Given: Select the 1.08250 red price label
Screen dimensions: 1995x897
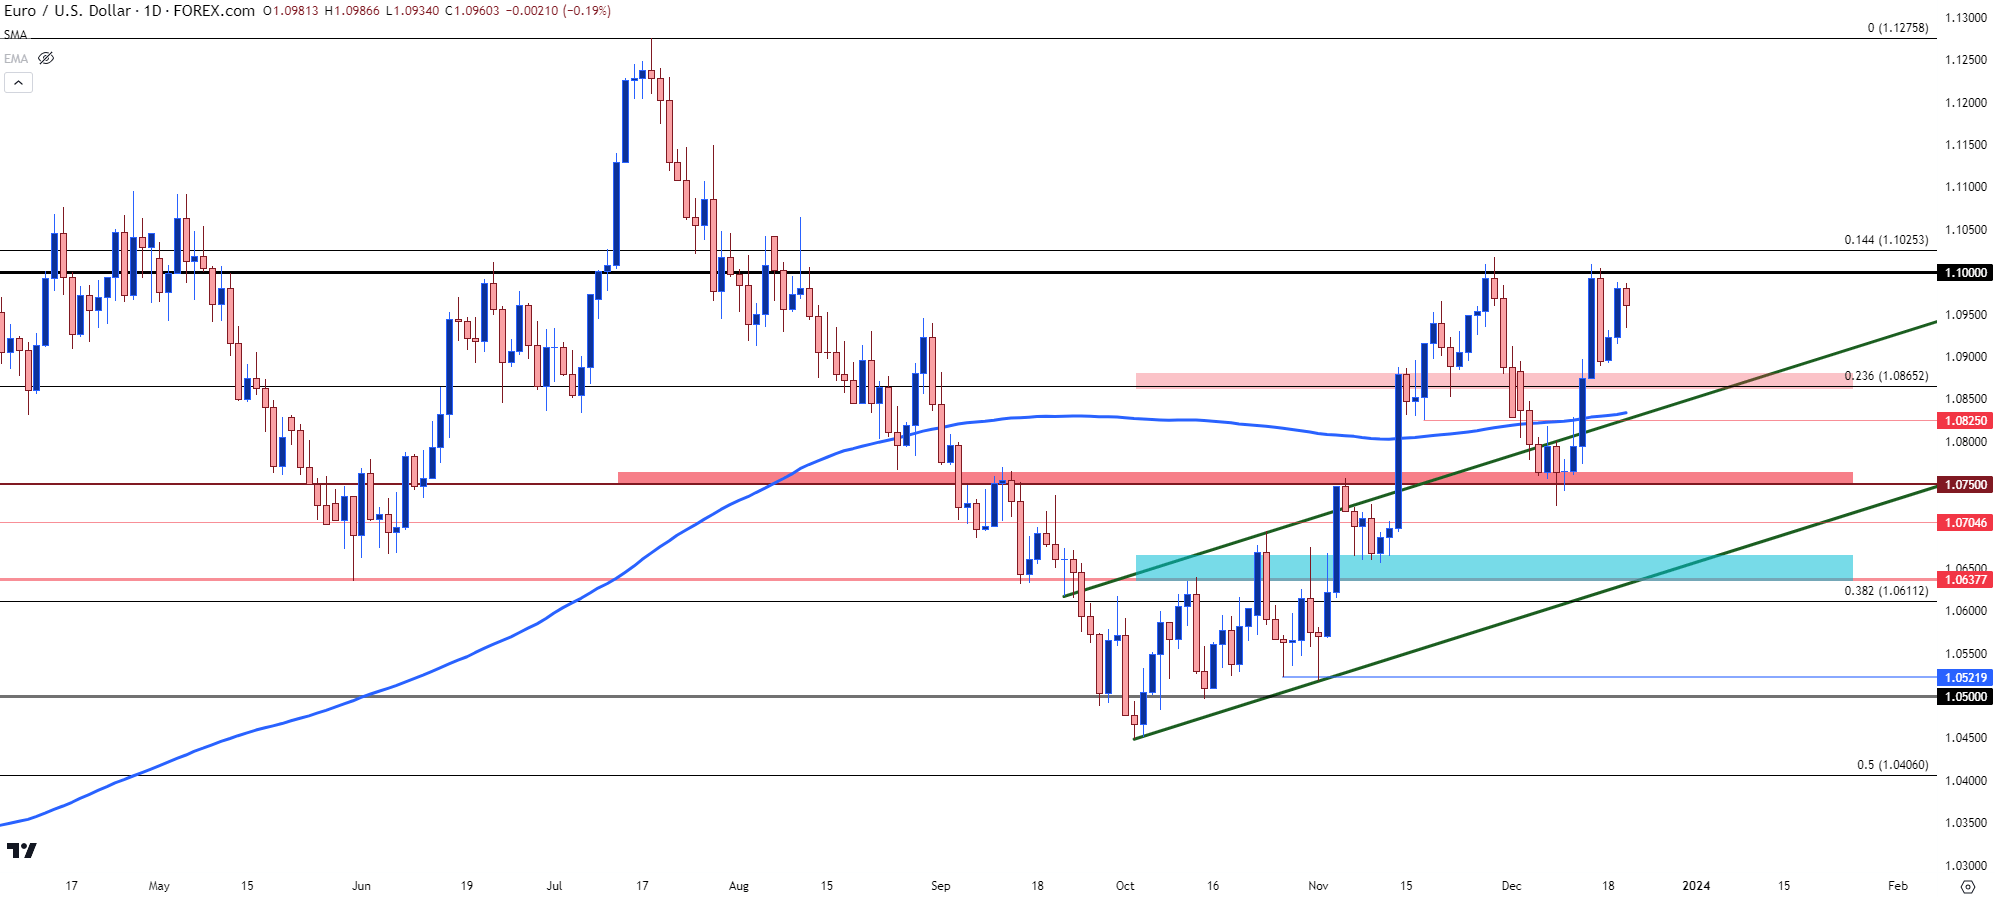Looking at the screenshot, I should tap(1966, 421).
